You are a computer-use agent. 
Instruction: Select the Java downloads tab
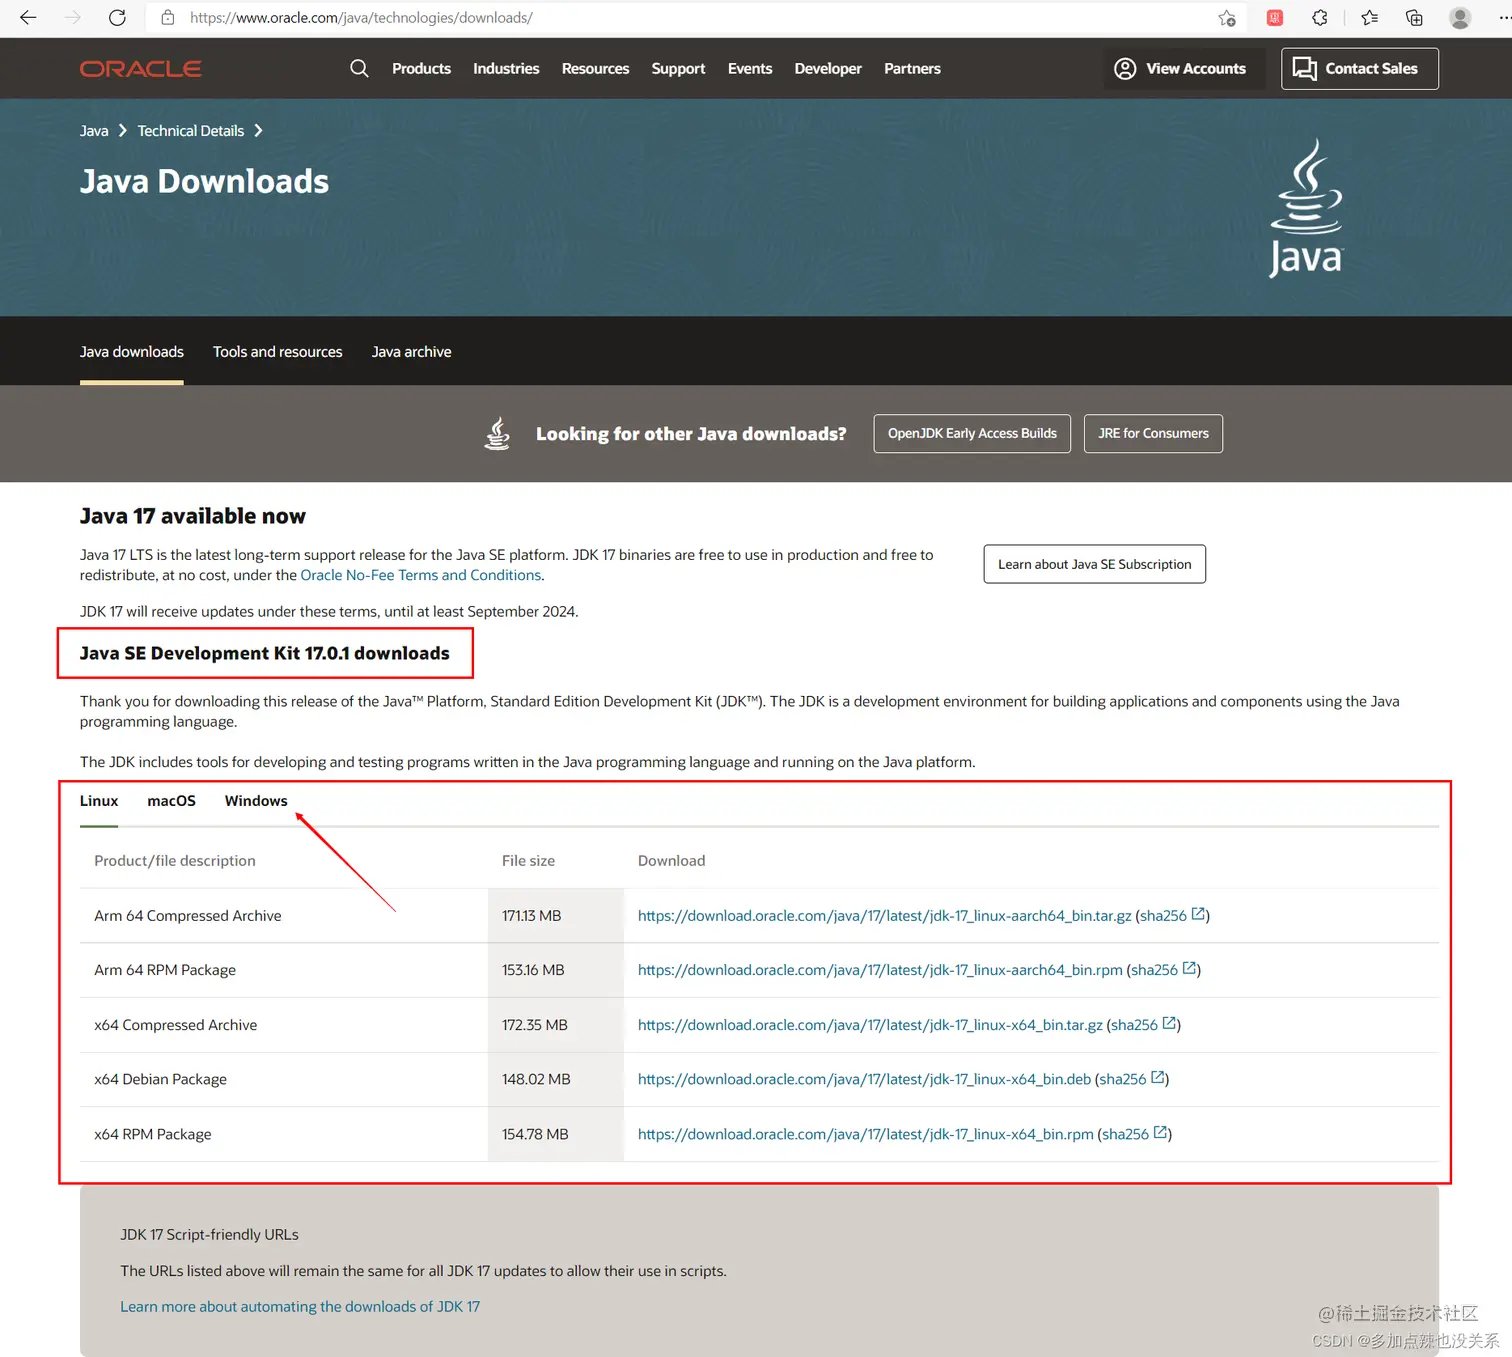click(132, 352)
